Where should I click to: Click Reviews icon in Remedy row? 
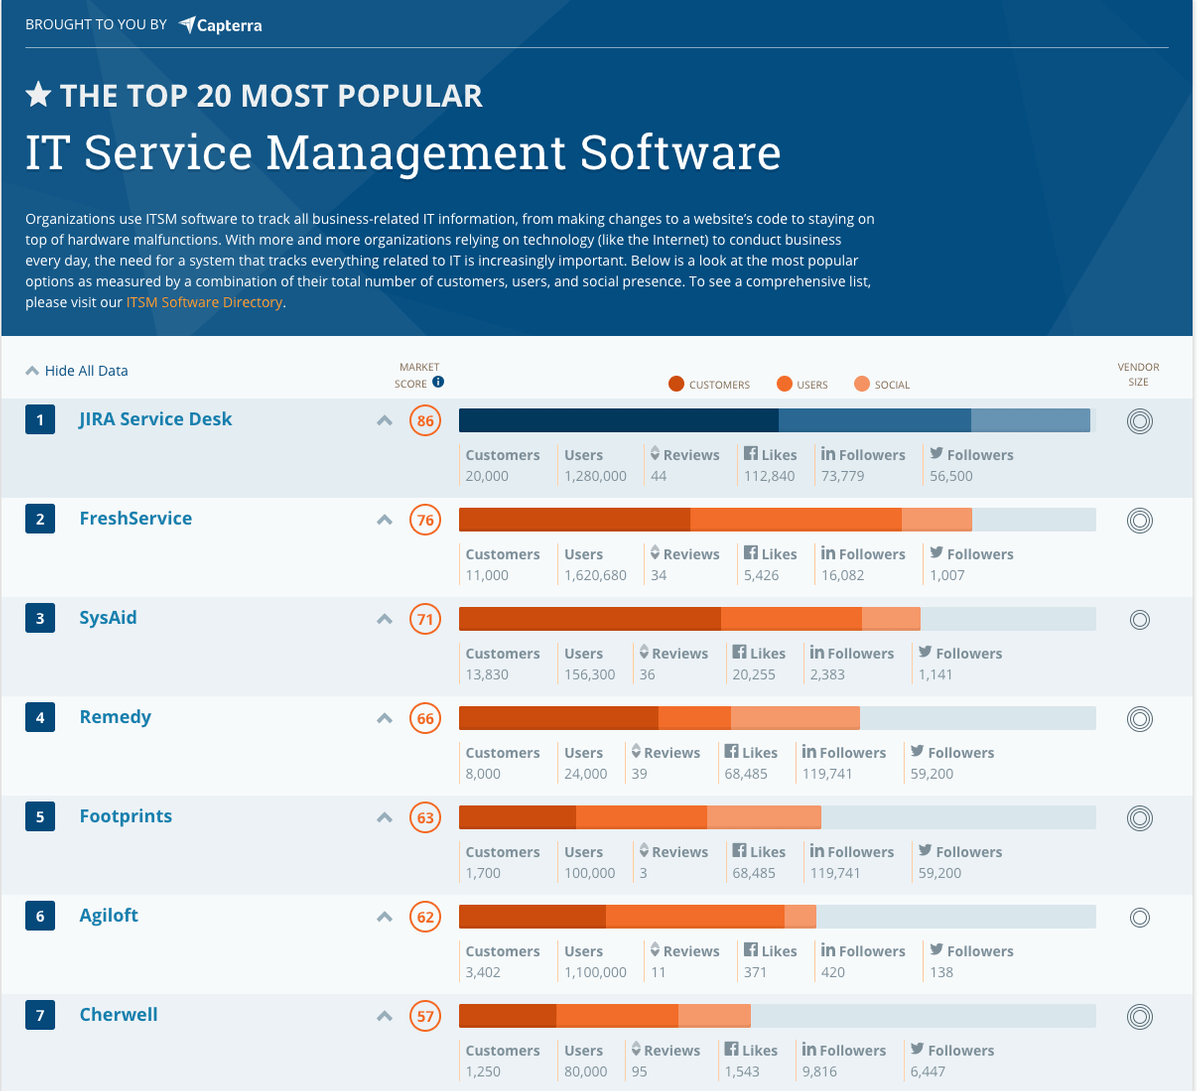636,751
